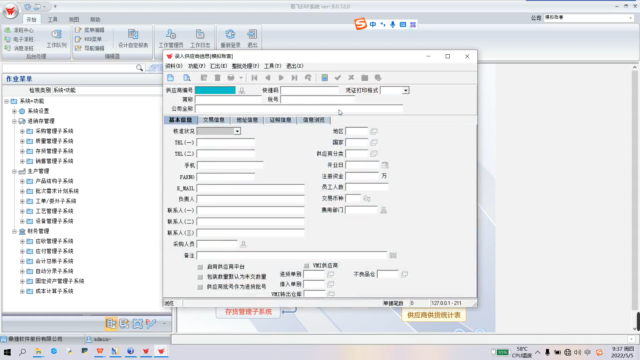Expand the 应收管理子系统 tree node
This screenshot has height=360, width=640.
pyautogui.click(x=22, y=241)
